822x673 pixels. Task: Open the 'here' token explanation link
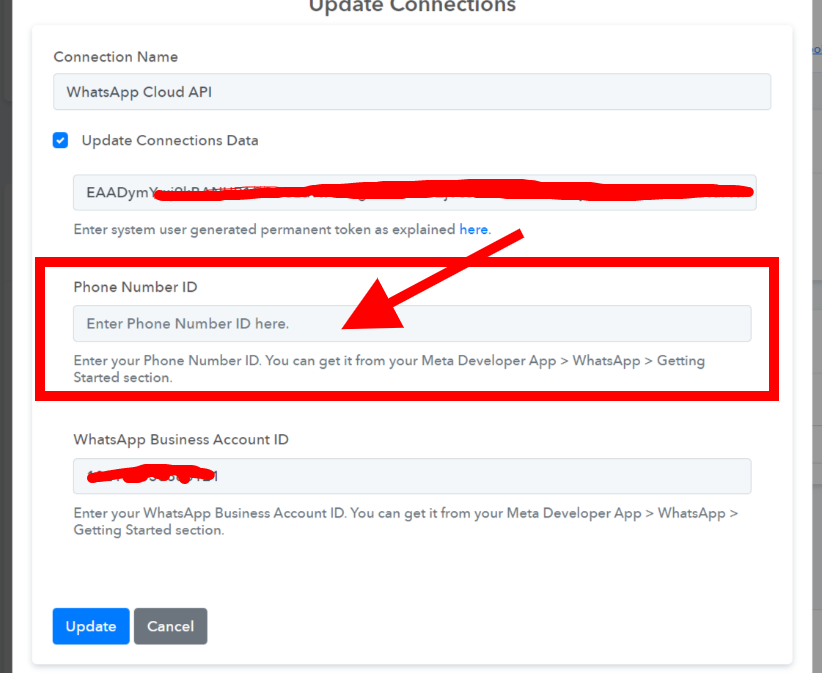[x=474, y=230]
